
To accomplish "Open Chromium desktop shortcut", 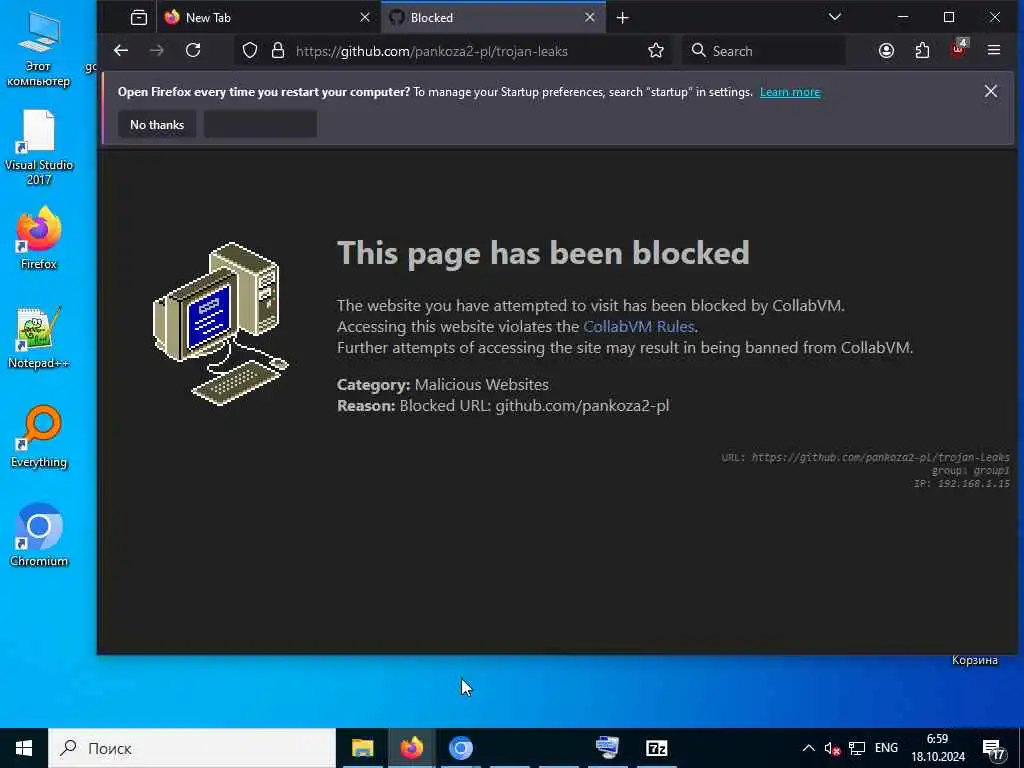I will point(39,536).
